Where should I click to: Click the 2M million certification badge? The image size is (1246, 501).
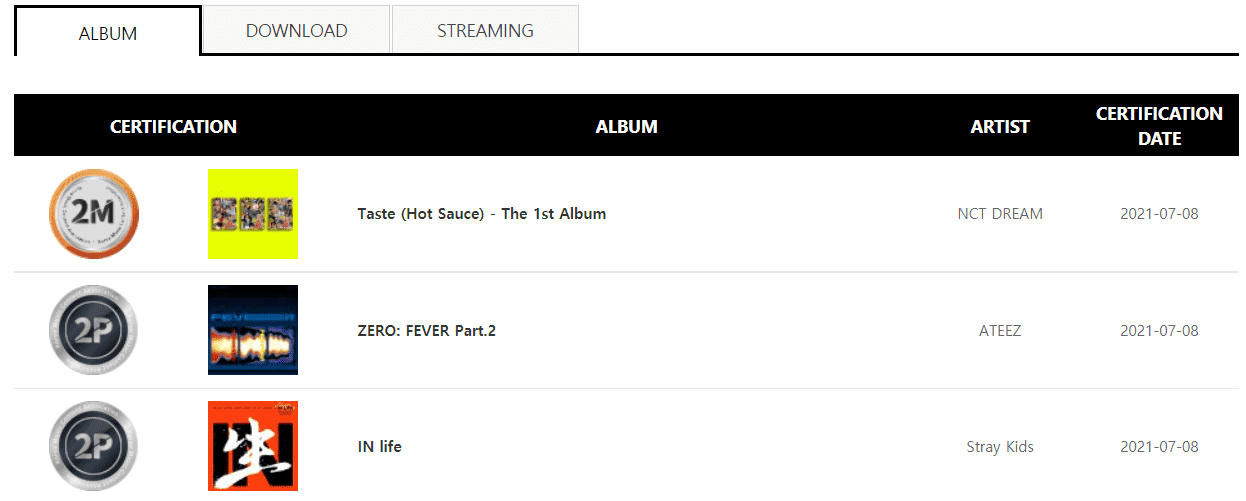94,214
